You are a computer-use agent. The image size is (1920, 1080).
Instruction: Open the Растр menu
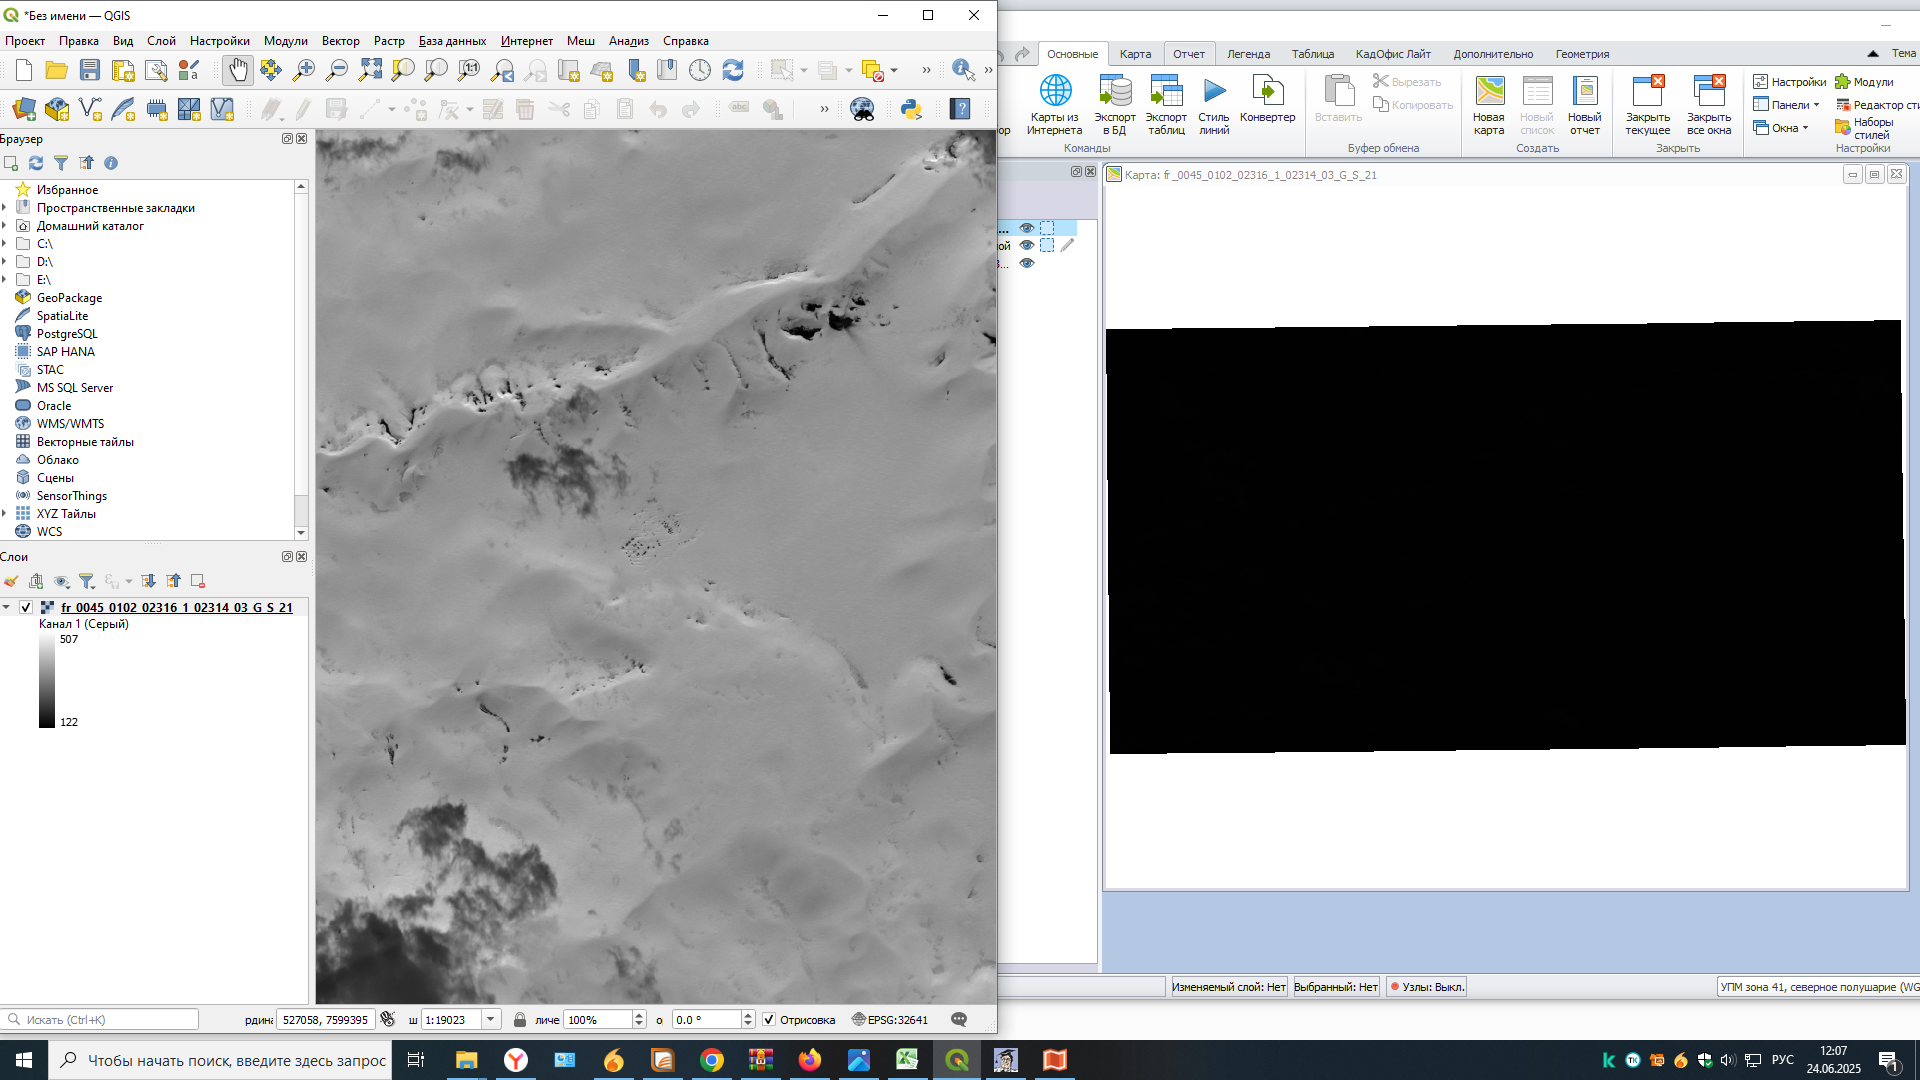(389, 41)
